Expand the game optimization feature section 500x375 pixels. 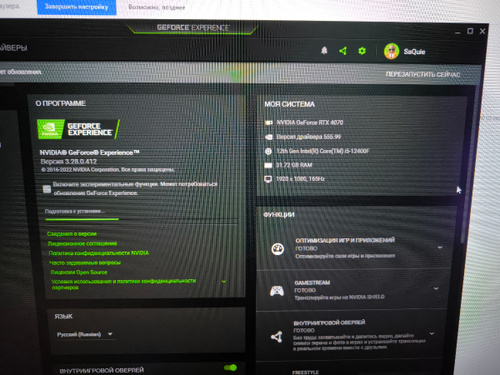coord(440,247)
